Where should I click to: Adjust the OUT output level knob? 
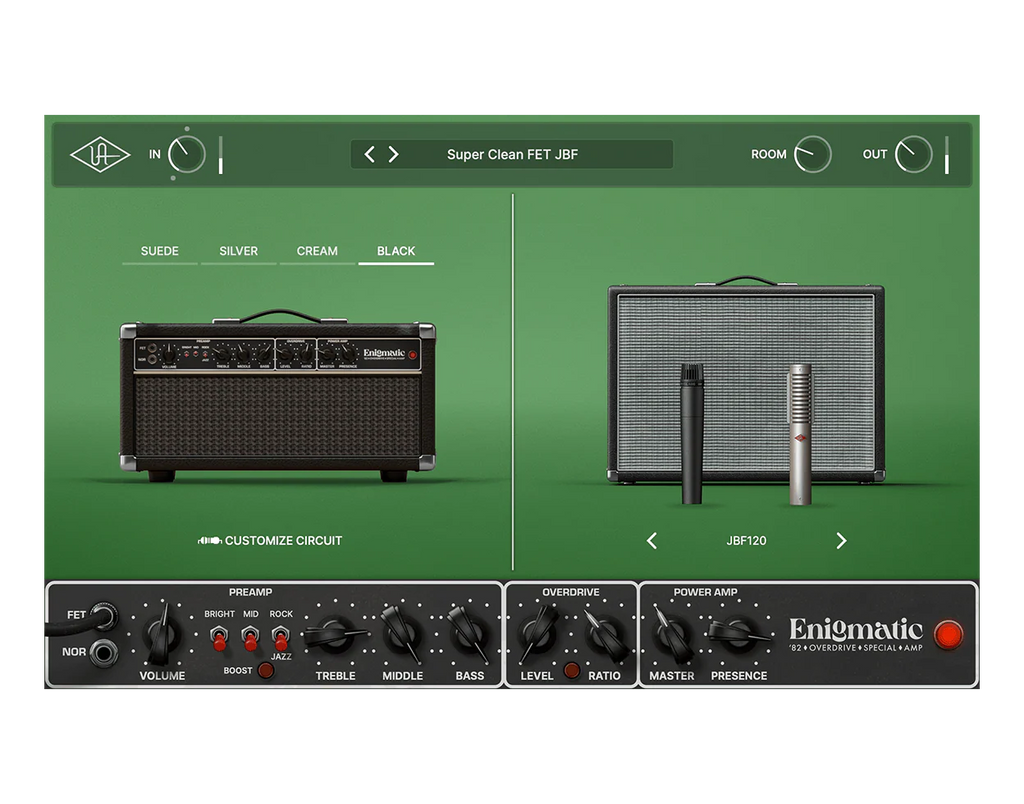tap(913, 155)
